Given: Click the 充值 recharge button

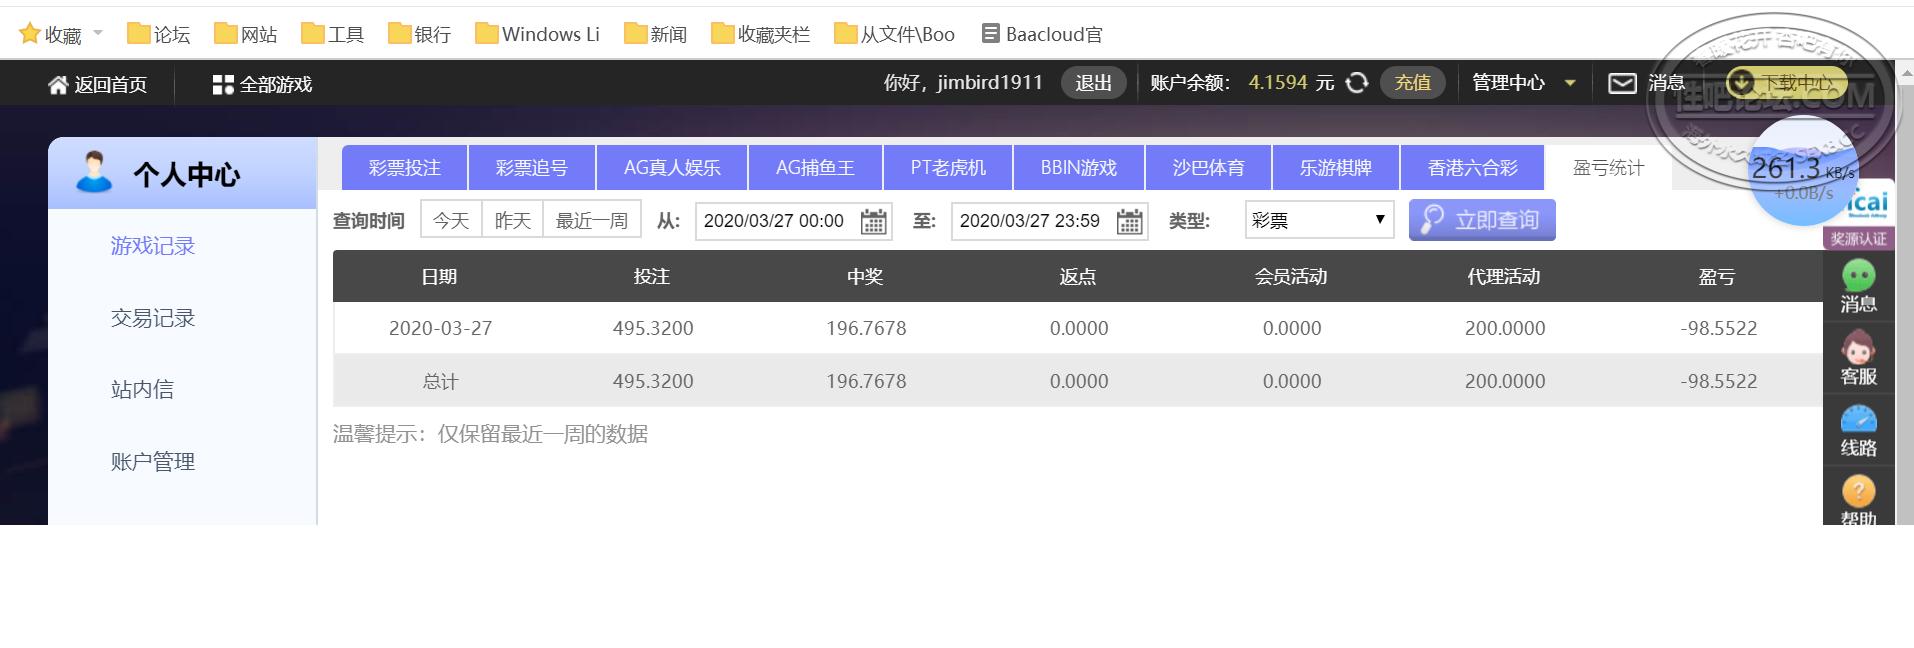Looking at the screenshot, I should 1413,83.
